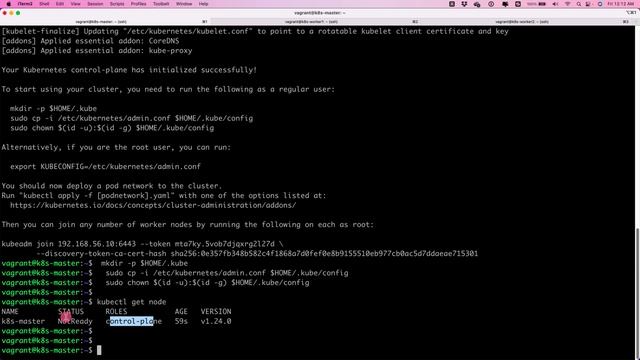Click the Siri icon in menu bar

[x=600, y=4]
